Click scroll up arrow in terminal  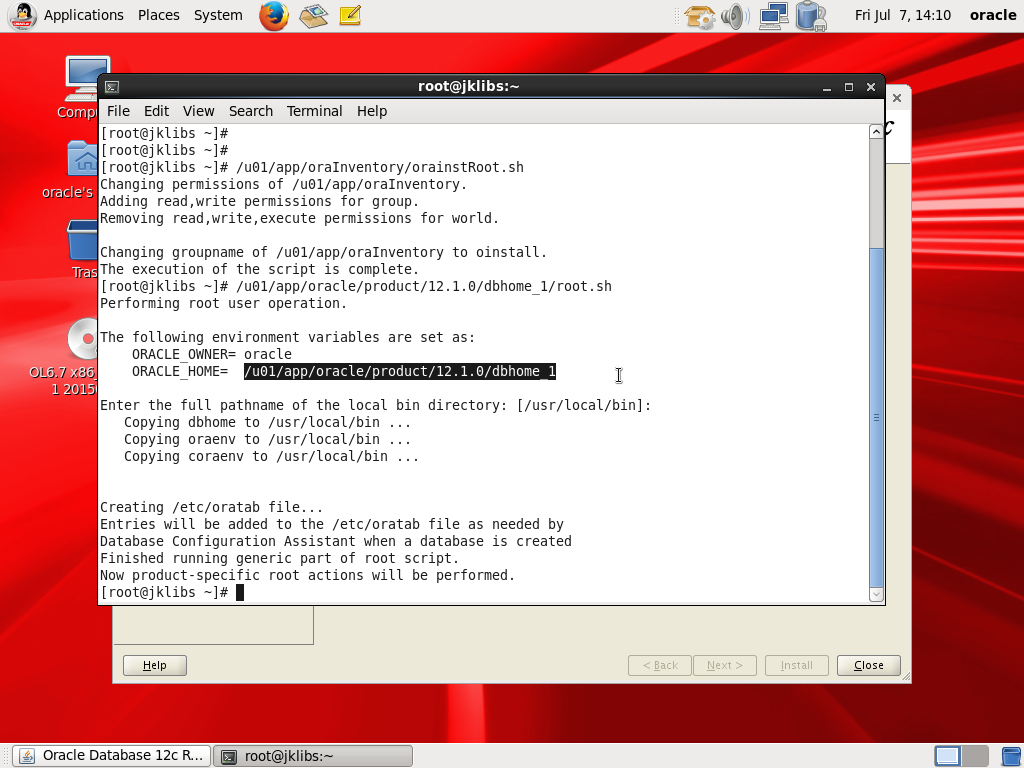coord(876,132)
